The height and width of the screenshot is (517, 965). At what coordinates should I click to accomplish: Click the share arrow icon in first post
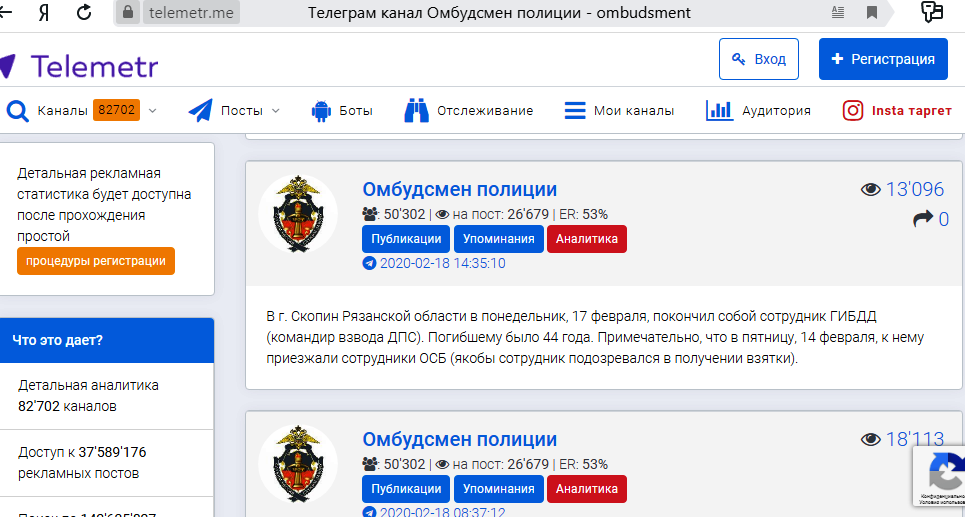click(x=923, y=219)
